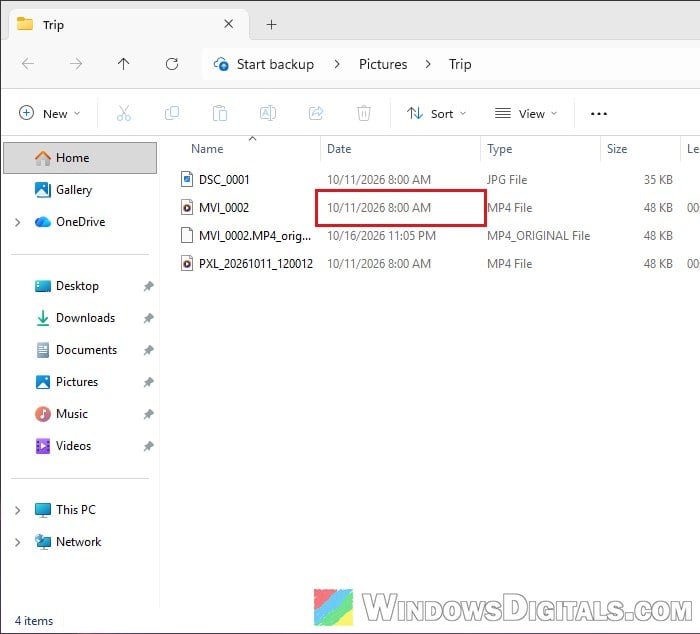Click the pin icon beside Downloads
Image resolution: width=700 pixels, height=634 pixels.
point(149,318)
